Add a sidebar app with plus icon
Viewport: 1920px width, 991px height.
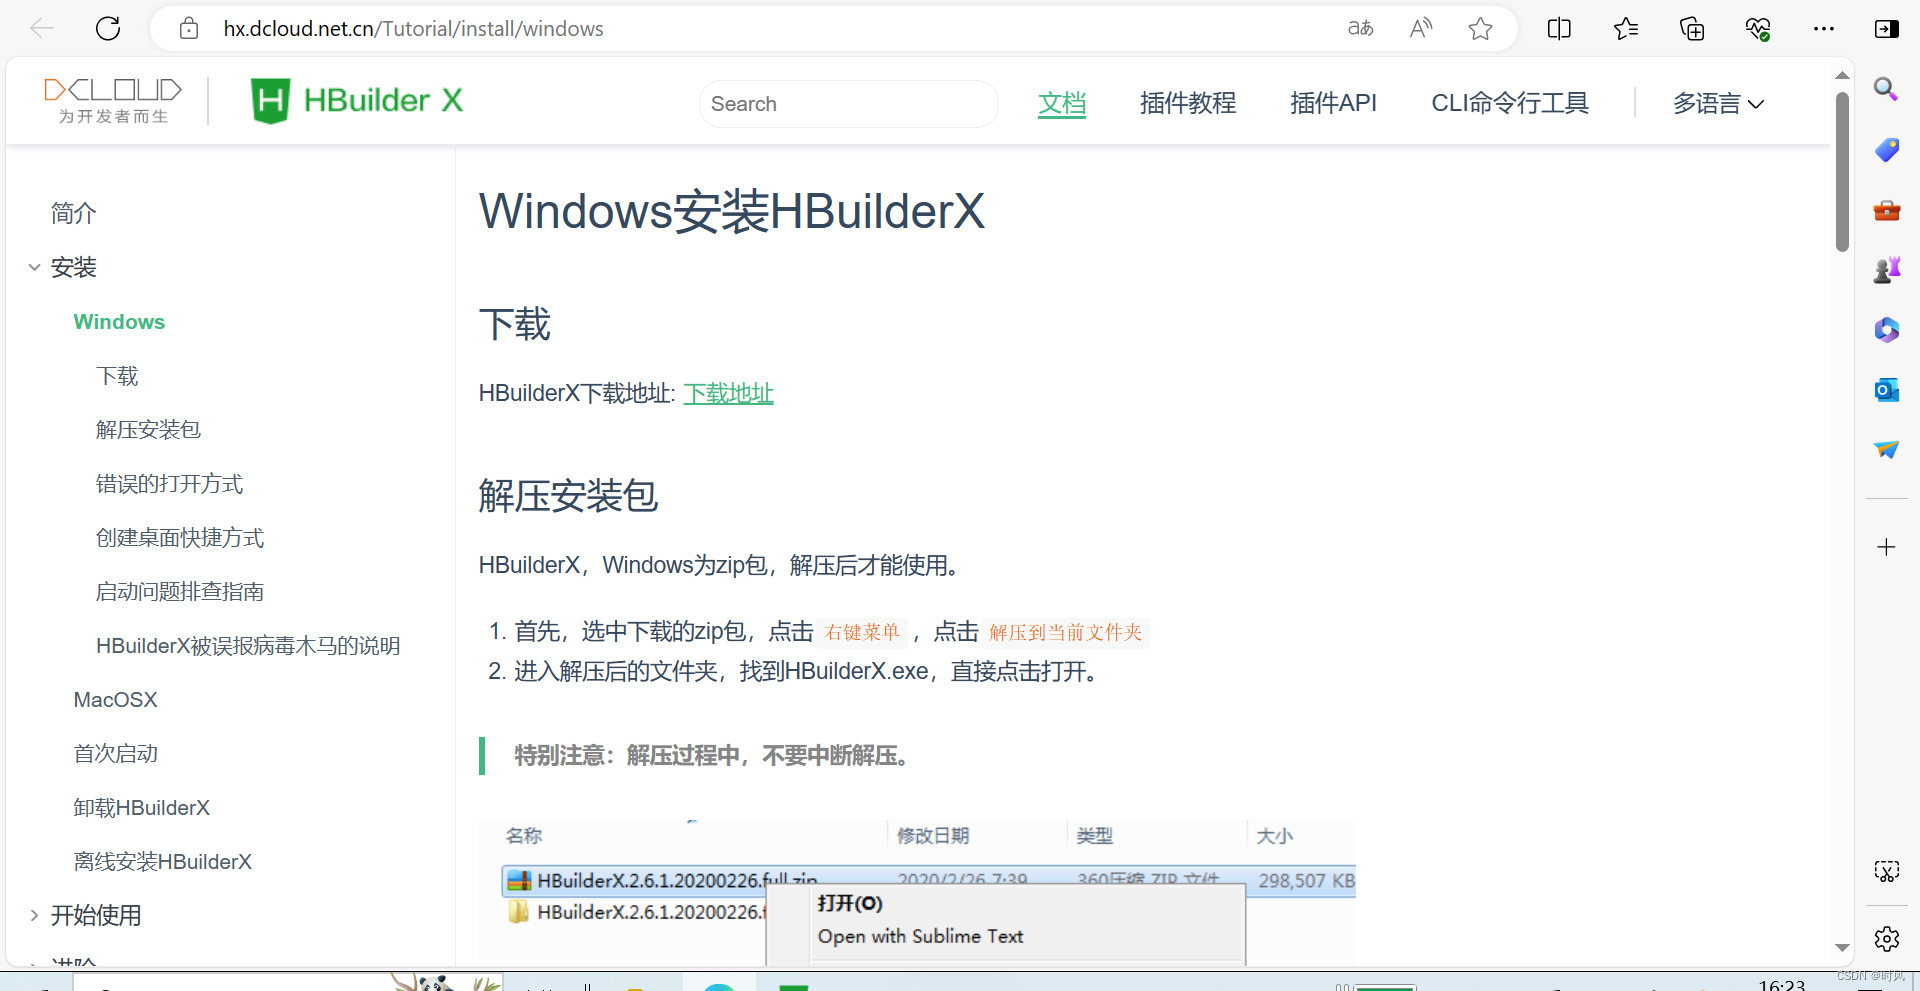pos(1886,547)
